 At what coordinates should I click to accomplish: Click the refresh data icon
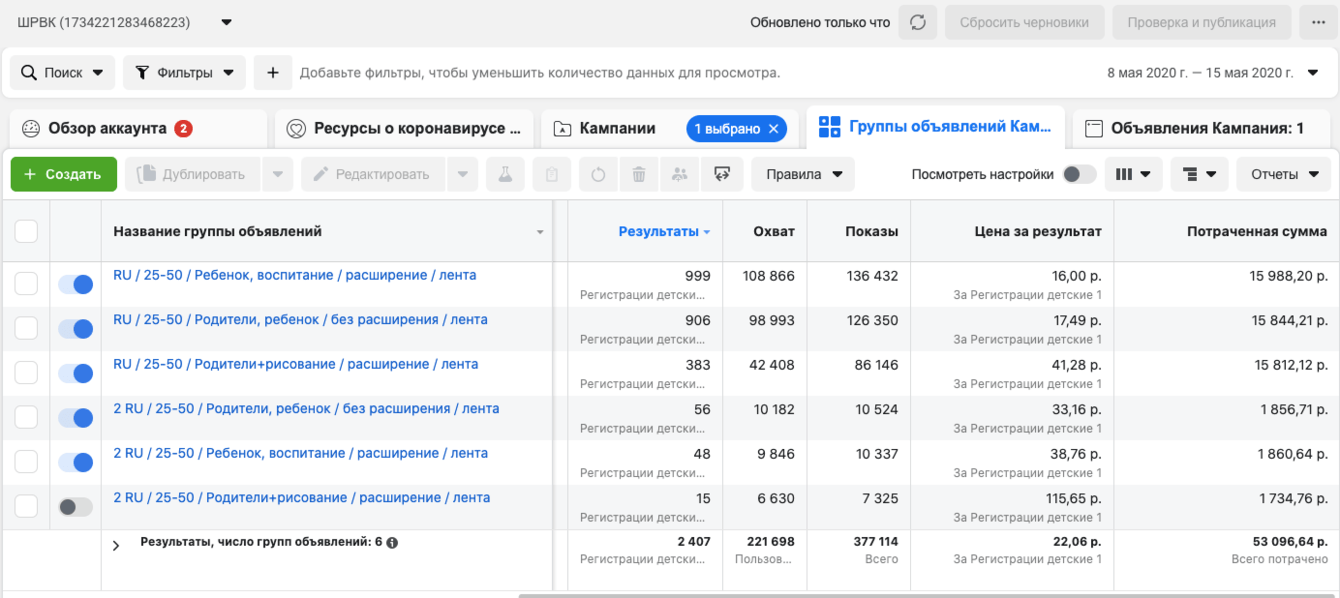[917, 22]
